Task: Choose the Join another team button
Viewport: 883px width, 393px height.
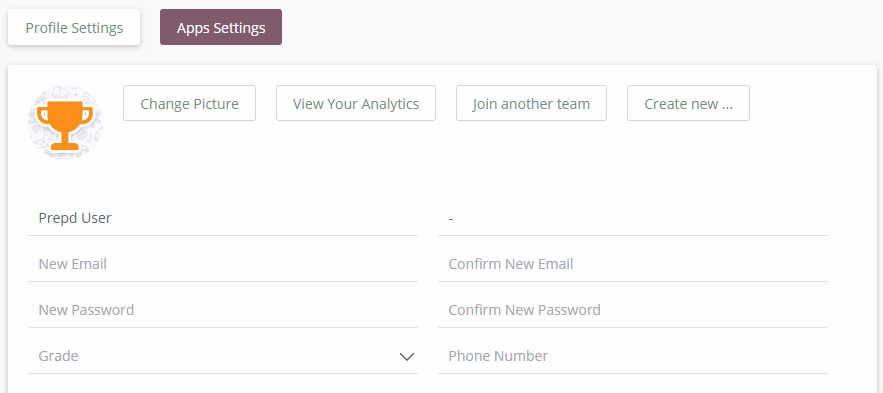Action: pos(531,103)
